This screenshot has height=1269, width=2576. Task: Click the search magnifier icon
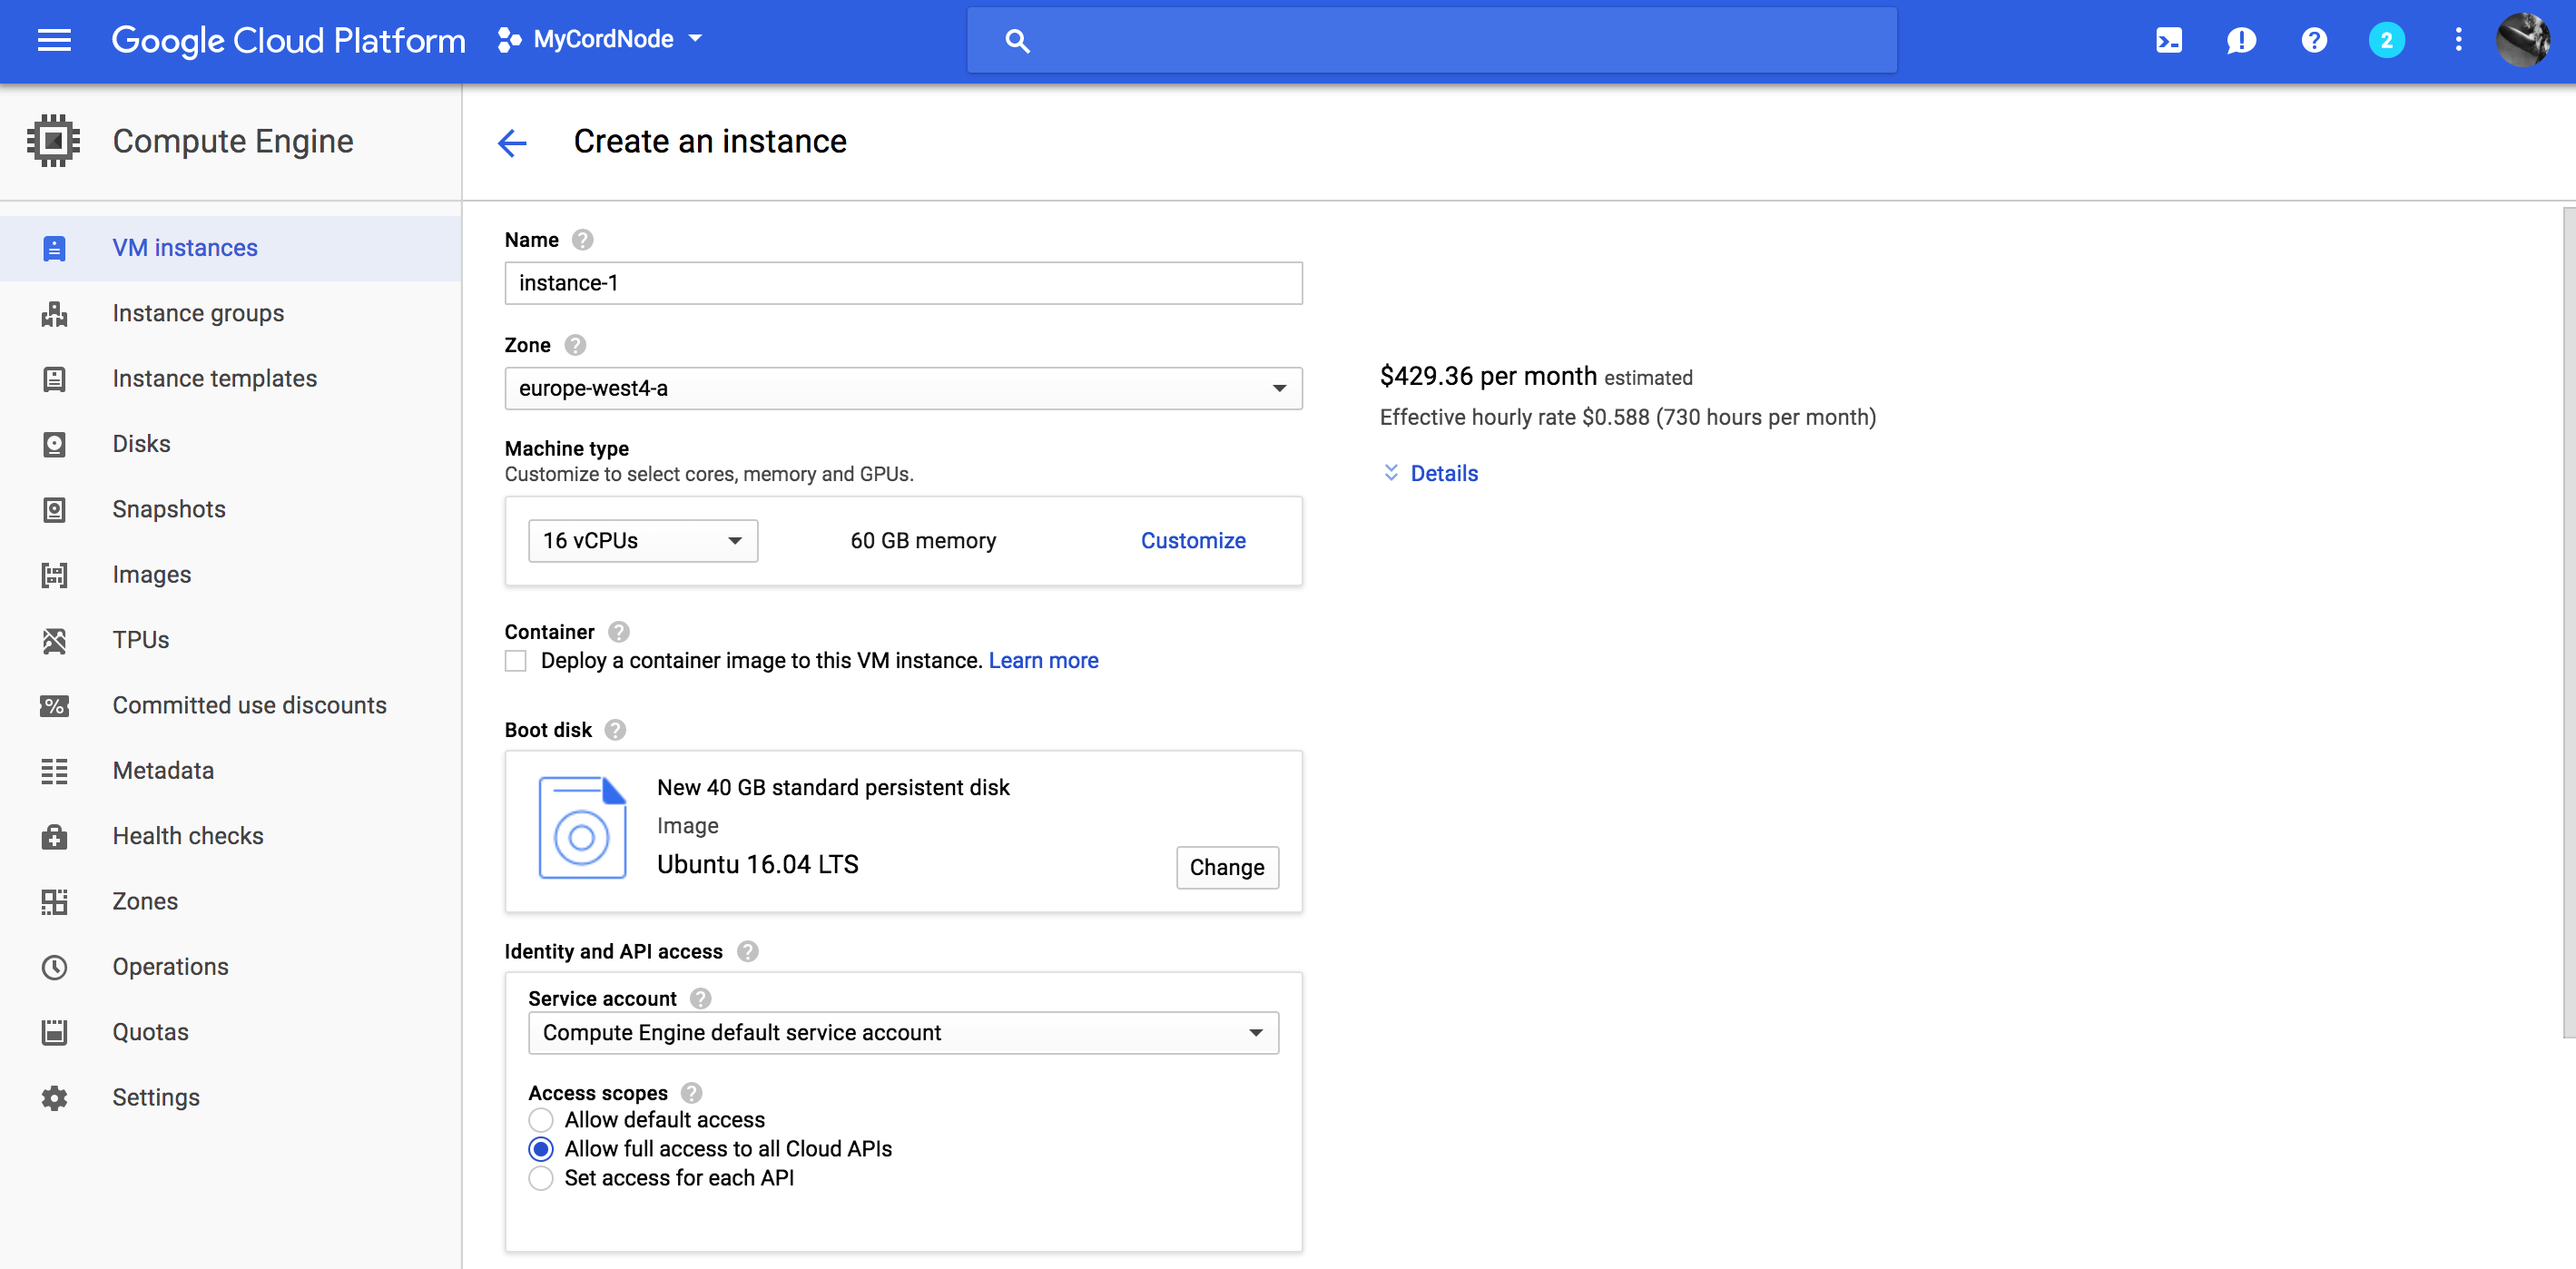[x=1017, y=41]
